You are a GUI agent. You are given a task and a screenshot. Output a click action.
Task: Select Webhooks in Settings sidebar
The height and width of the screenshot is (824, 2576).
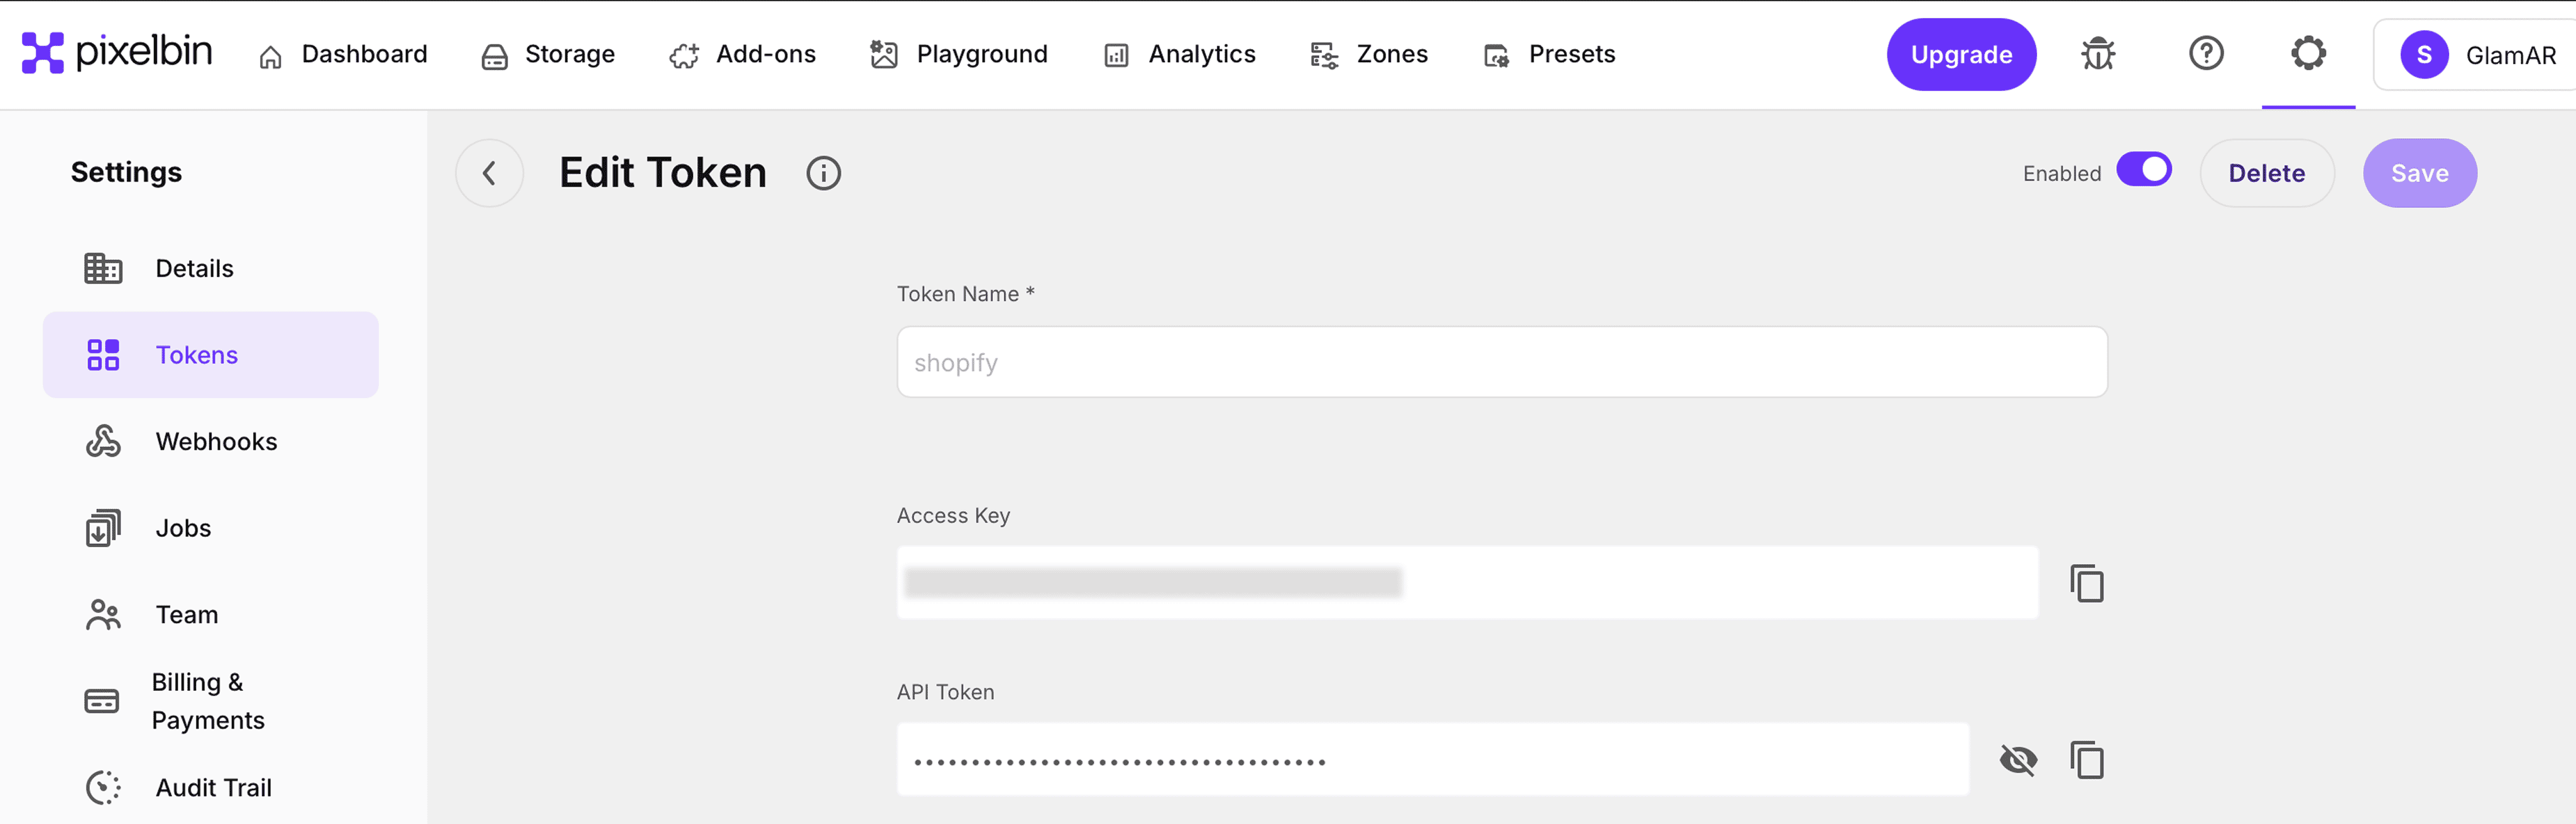point(215,441)
